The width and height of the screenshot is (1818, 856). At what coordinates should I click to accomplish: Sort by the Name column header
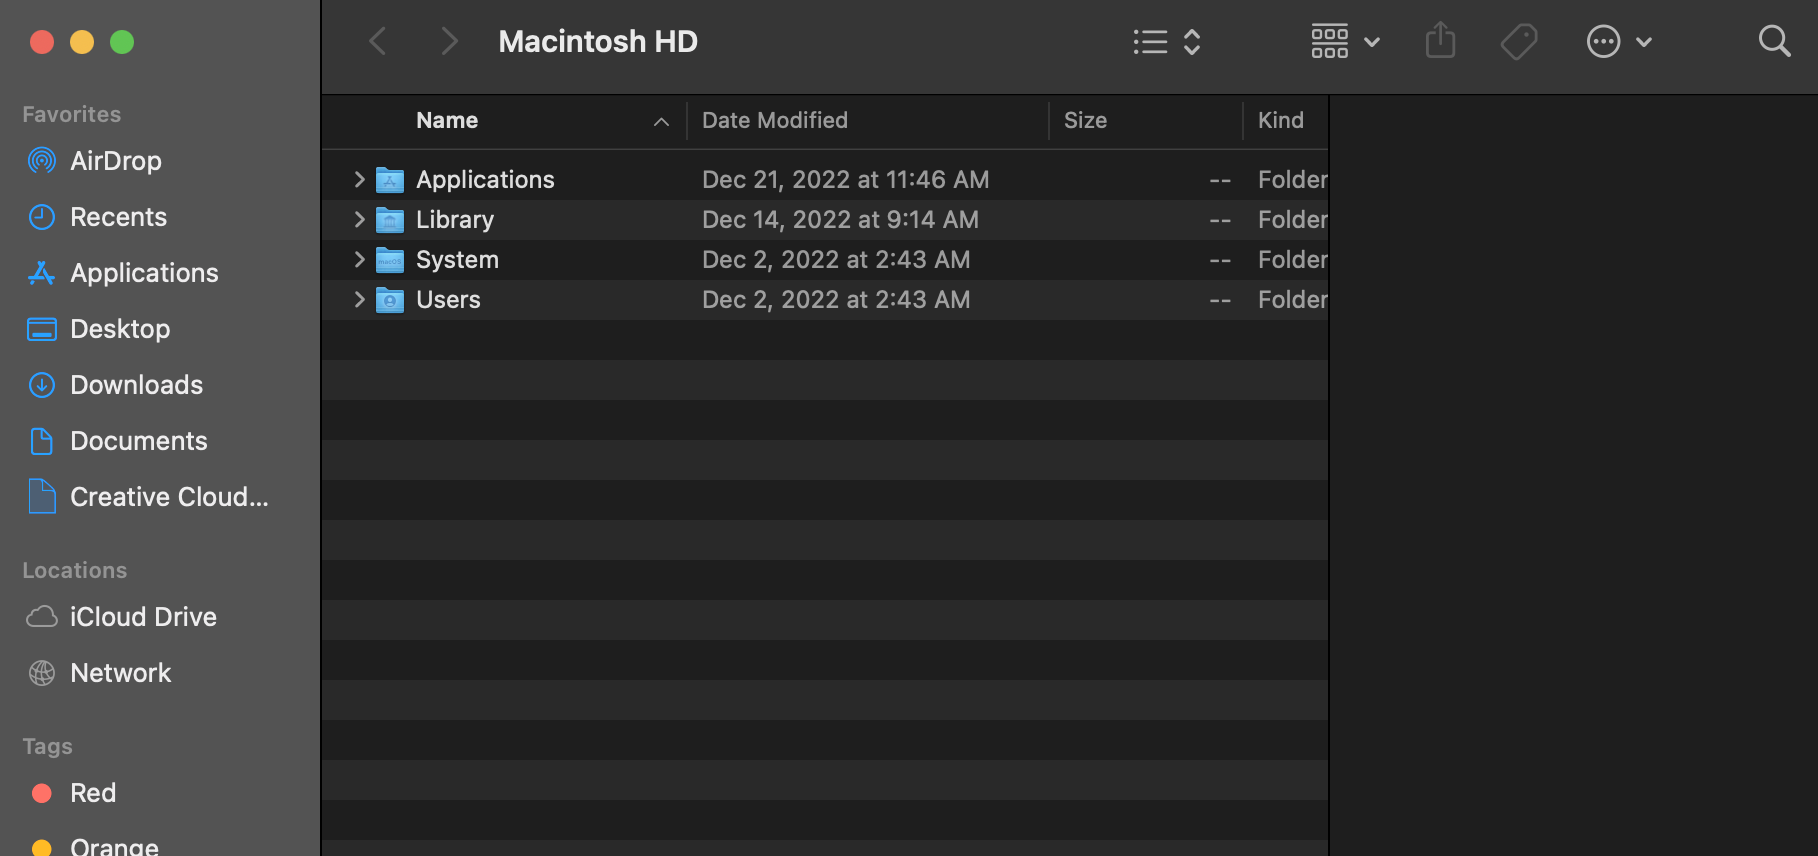click(447, 120)
